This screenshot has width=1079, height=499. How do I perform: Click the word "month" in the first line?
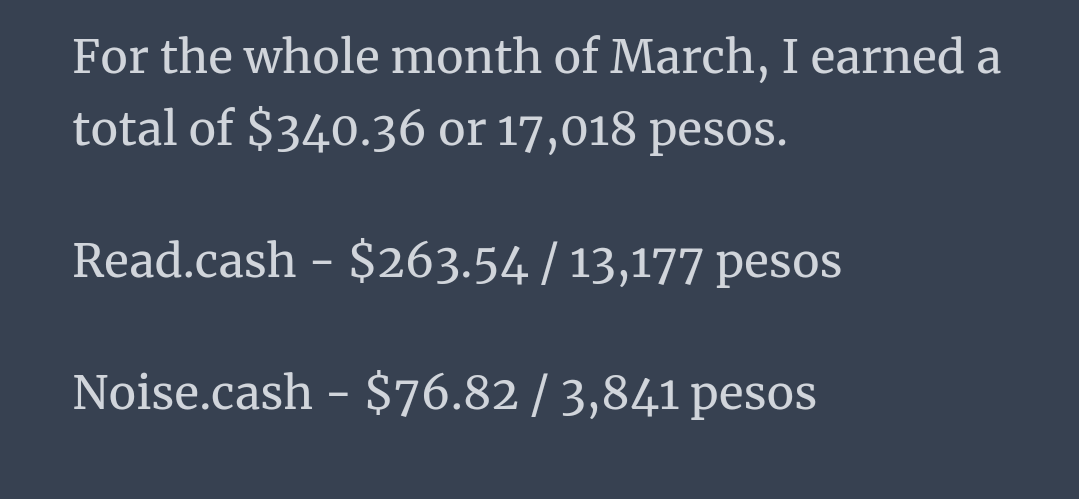(x=467, y=56)
